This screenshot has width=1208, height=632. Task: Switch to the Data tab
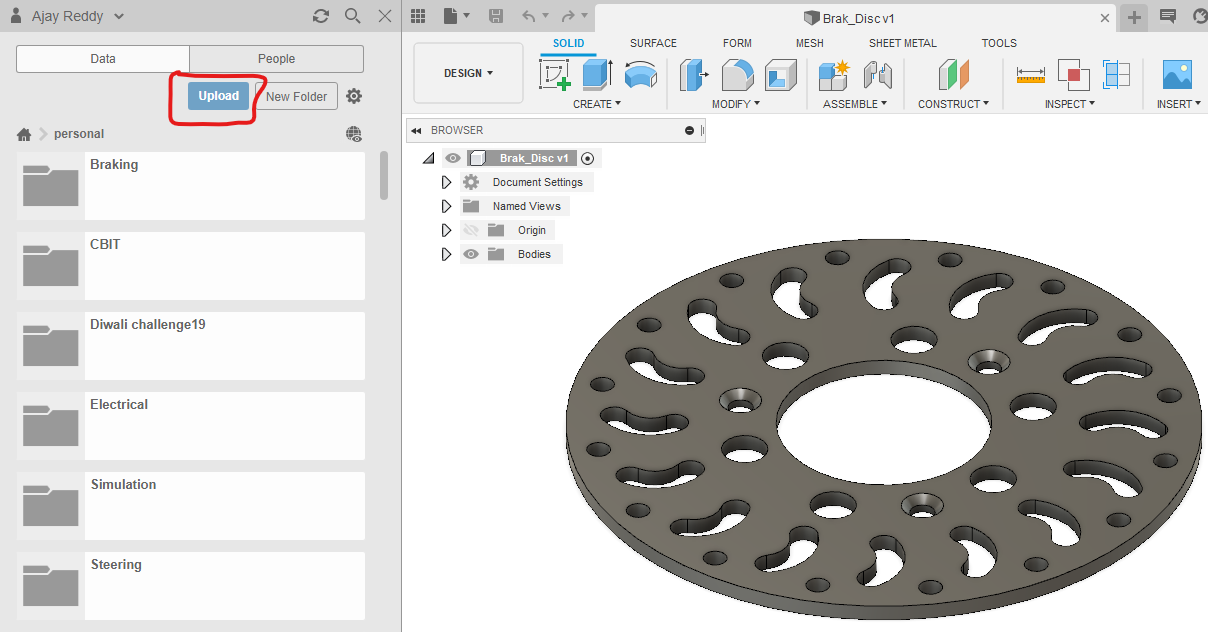click(x=103, y=58)
